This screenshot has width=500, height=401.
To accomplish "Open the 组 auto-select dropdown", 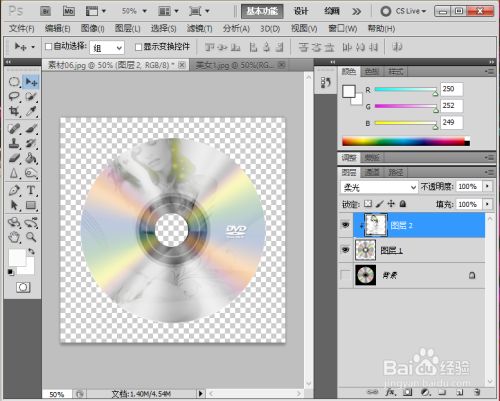I will point(107,48).
